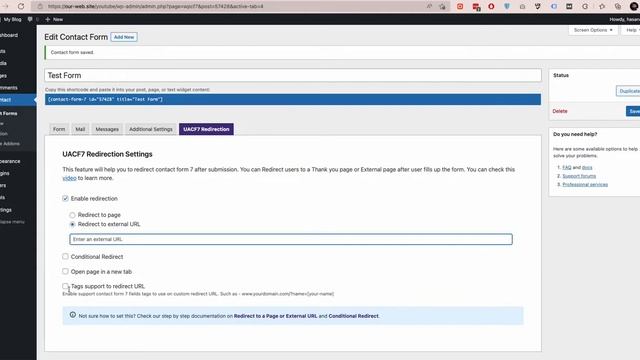This screenshot has height=360, width=640.
Task: Open the circular G extension icon
Action: point(585,6)
